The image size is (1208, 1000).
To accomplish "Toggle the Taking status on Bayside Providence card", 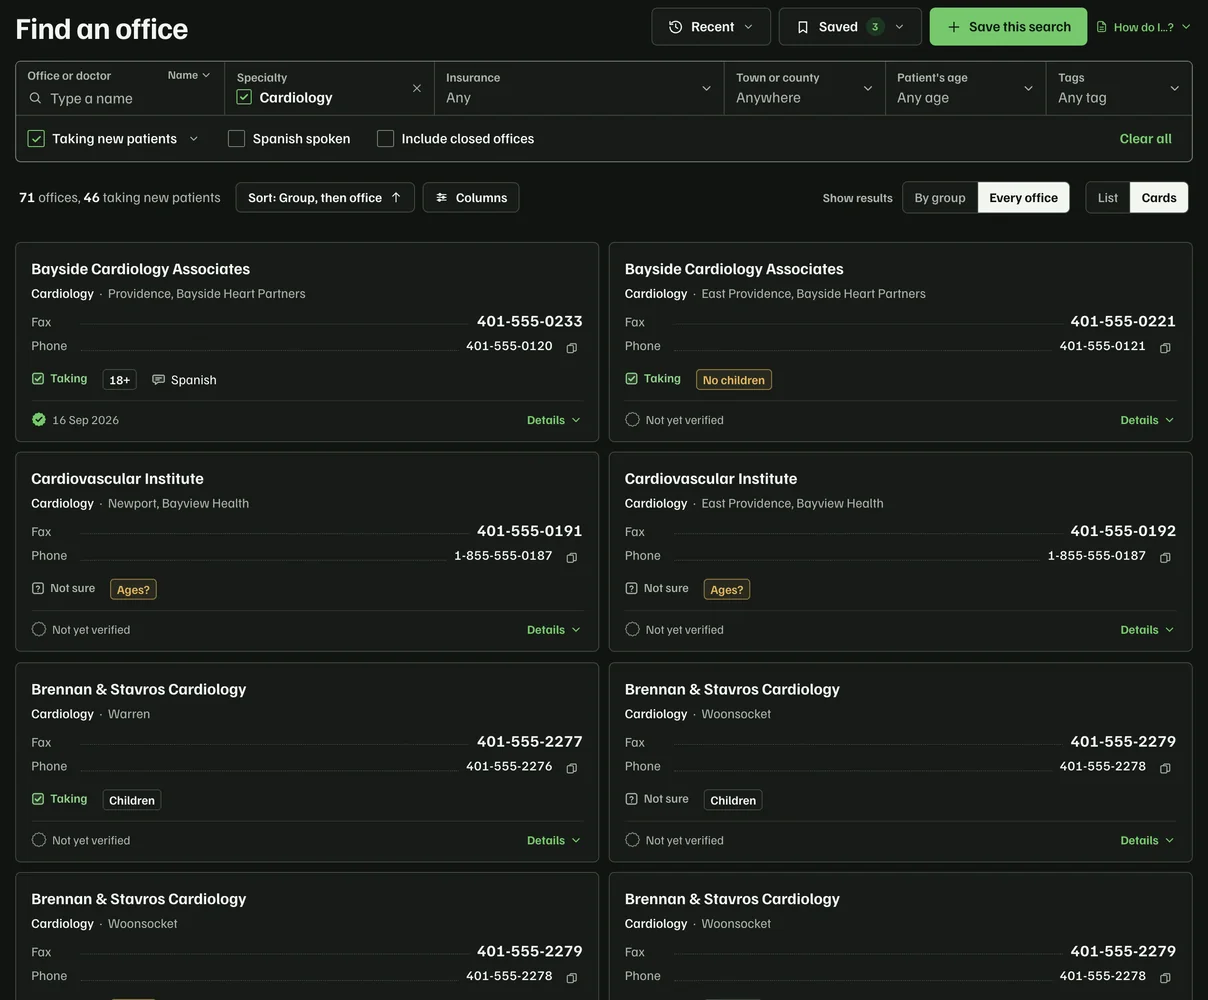I will pyautogui.click(x=60, y=379).
